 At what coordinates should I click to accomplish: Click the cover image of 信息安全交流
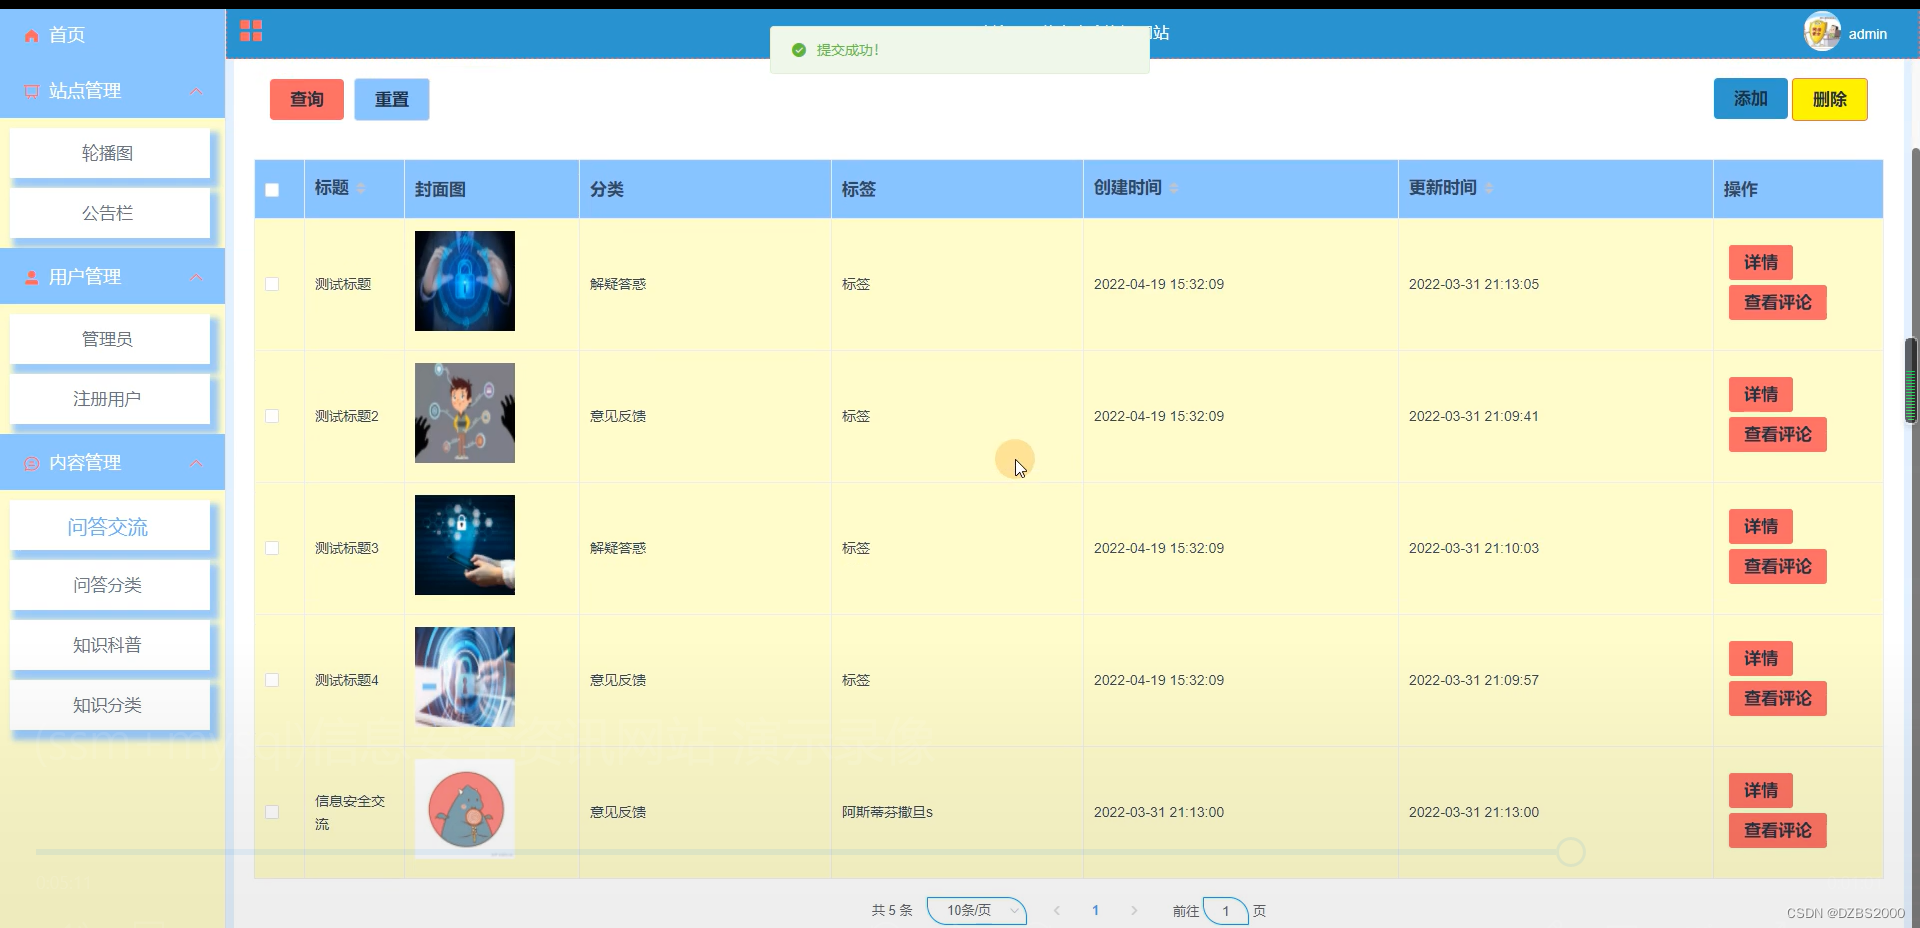pos(465,809)
